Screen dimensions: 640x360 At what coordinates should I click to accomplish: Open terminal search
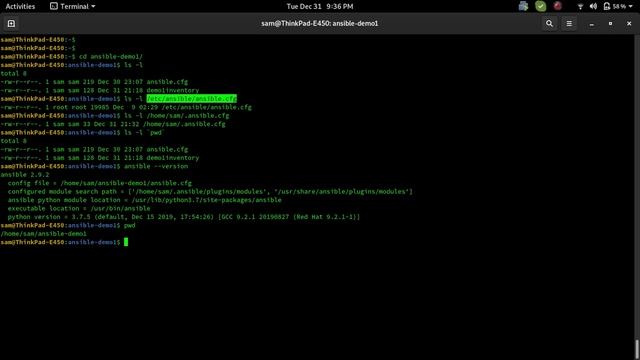[549, 24]
